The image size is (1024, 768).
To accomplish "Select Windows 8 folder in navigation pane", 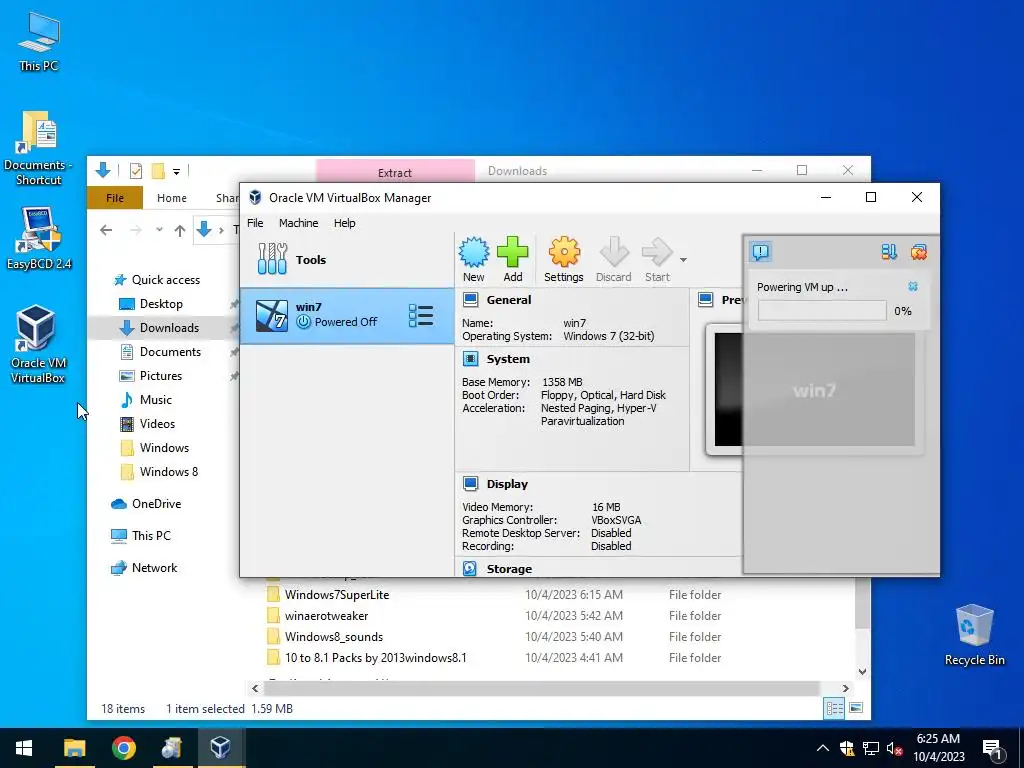I will [x=168, y=472].
